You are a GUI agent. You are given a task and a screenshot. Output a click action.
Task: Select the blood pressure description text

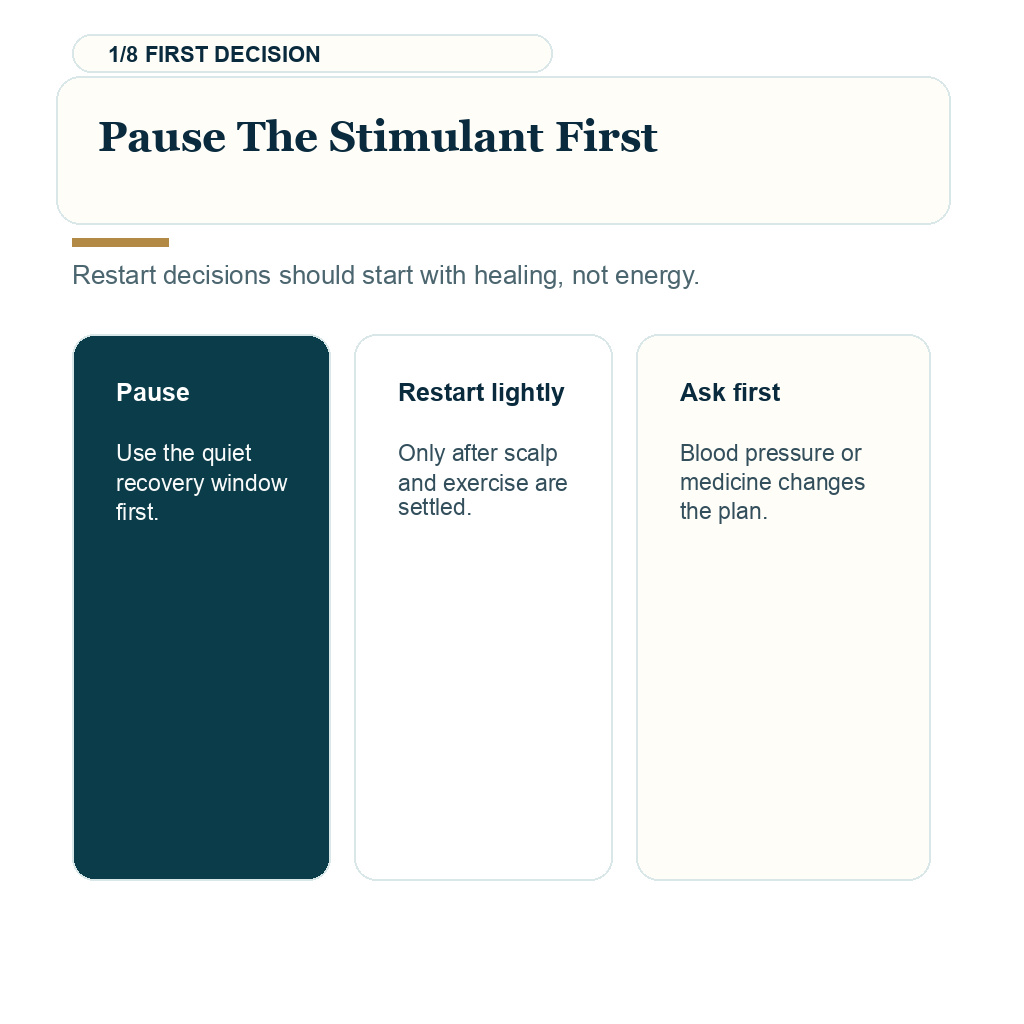point(772,482)
